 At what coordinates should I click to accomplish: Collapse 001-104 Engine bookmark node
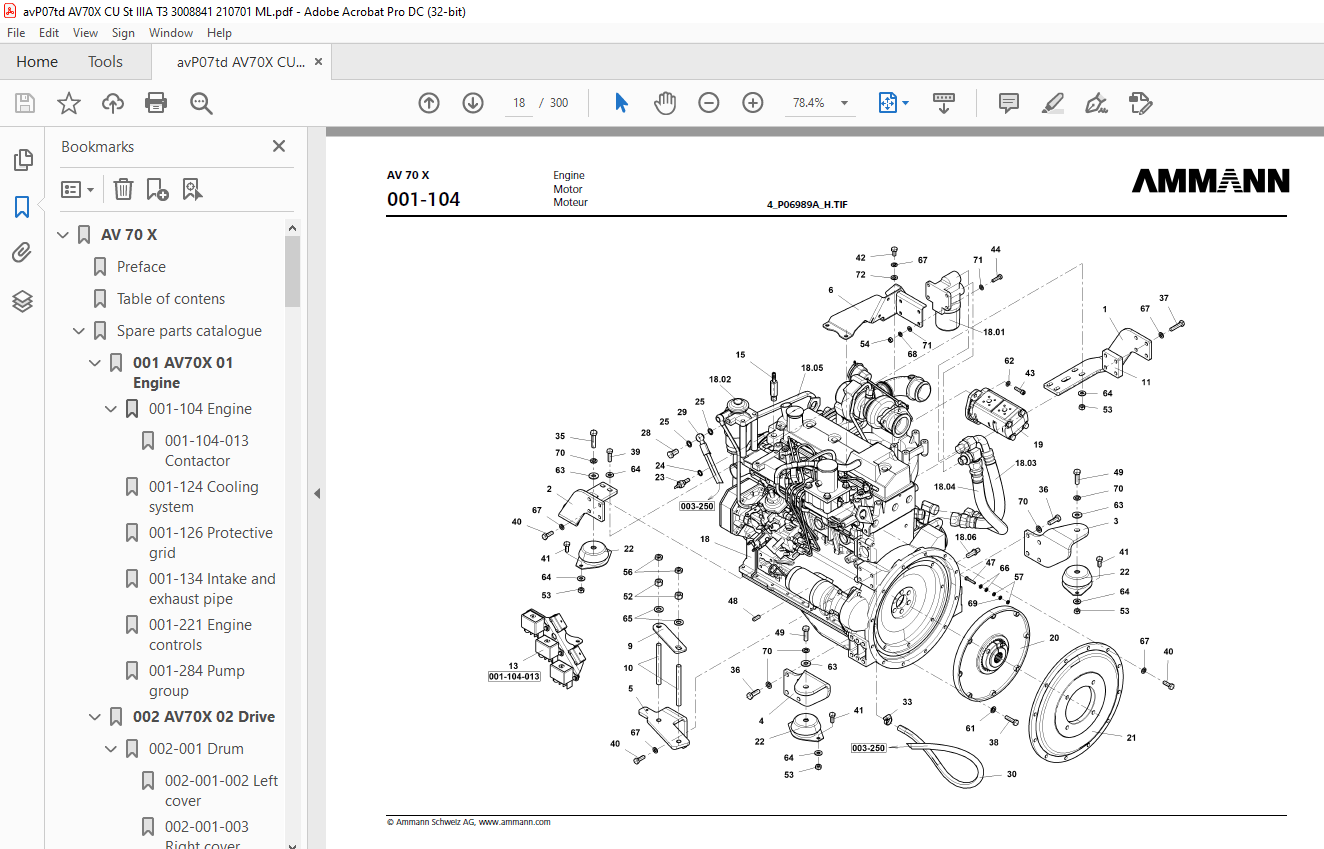[111, 409]
